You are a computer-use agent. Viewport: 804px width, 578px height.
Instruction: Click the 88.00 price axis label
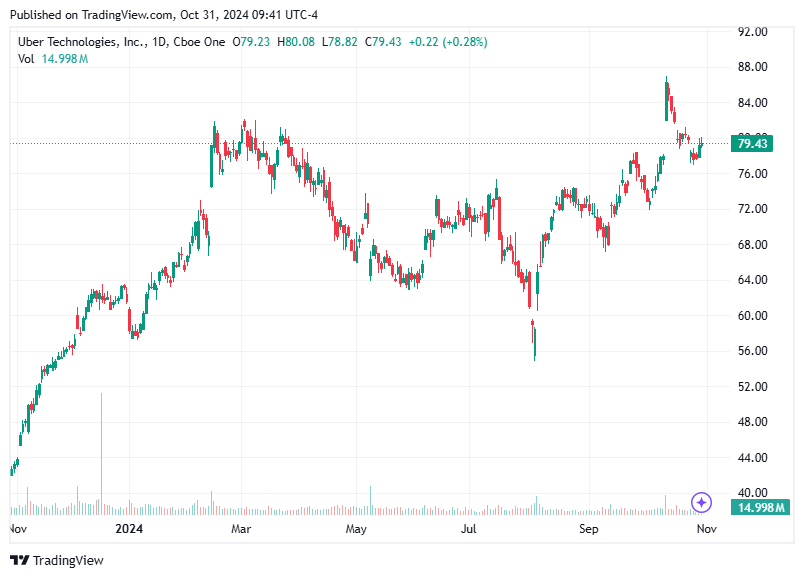[x=752, y=67]
